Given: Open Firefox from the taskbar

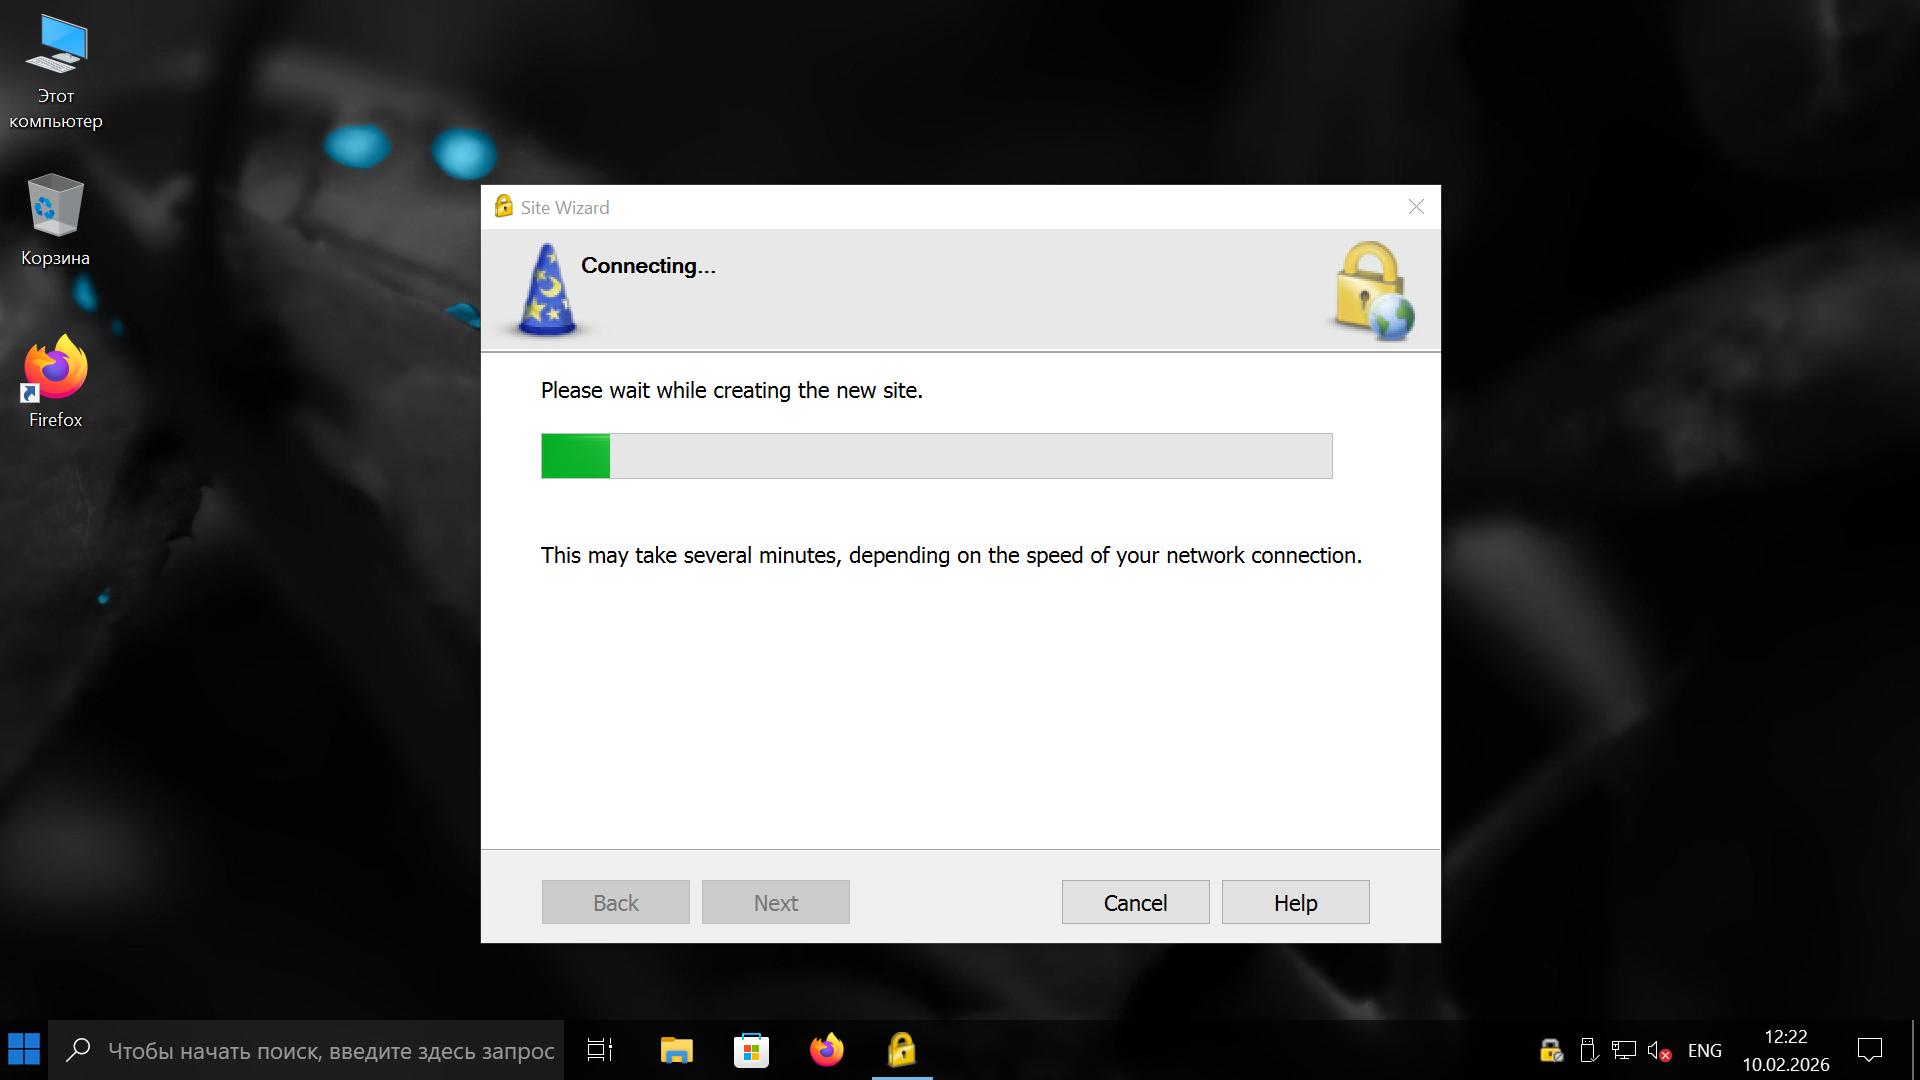Looking at the screenshot, I should pos(826,1050).
